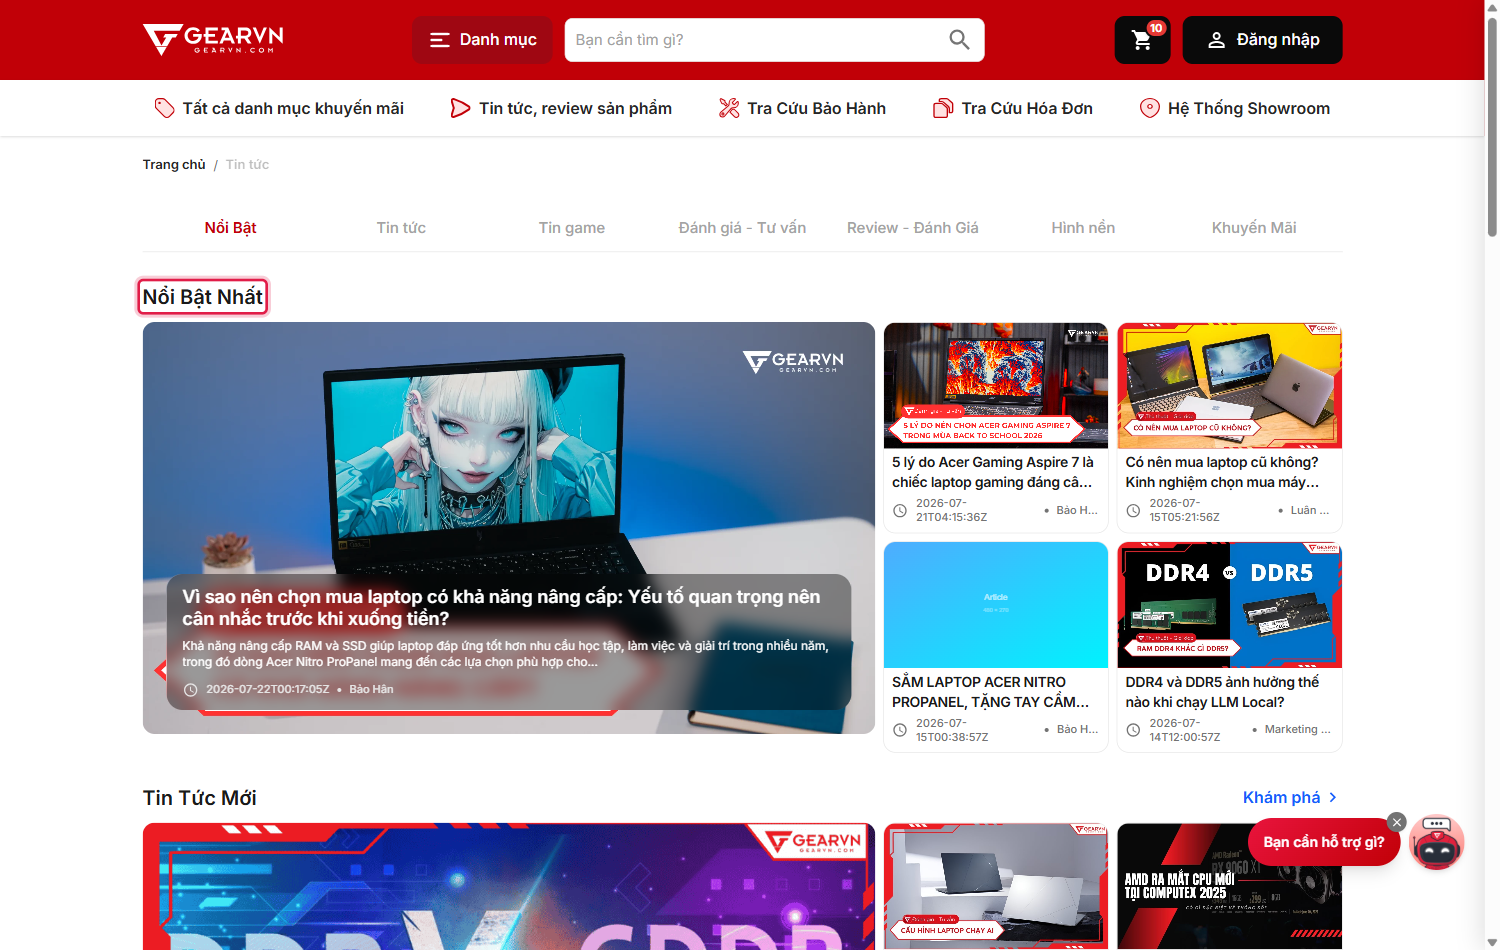Open featured laptop upgrade article title
The height and width of the screenshot is (950, 1500).
pyautogui.click(x=501, y=607)
